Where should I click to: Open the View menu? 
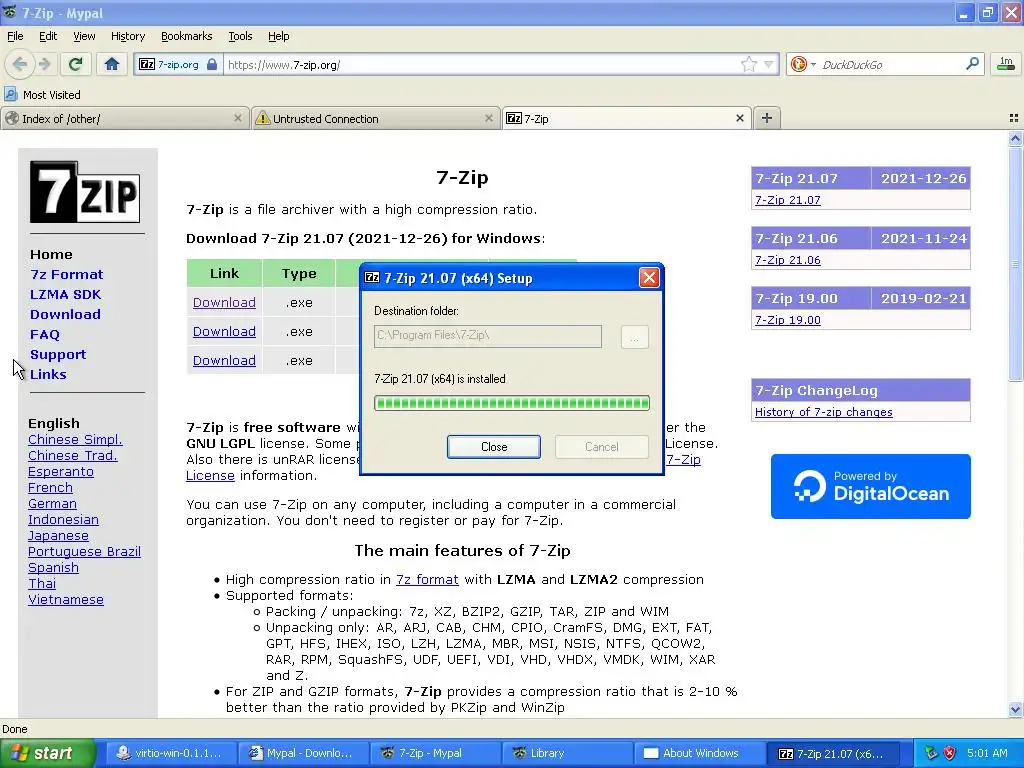click(x=84, y=36)
